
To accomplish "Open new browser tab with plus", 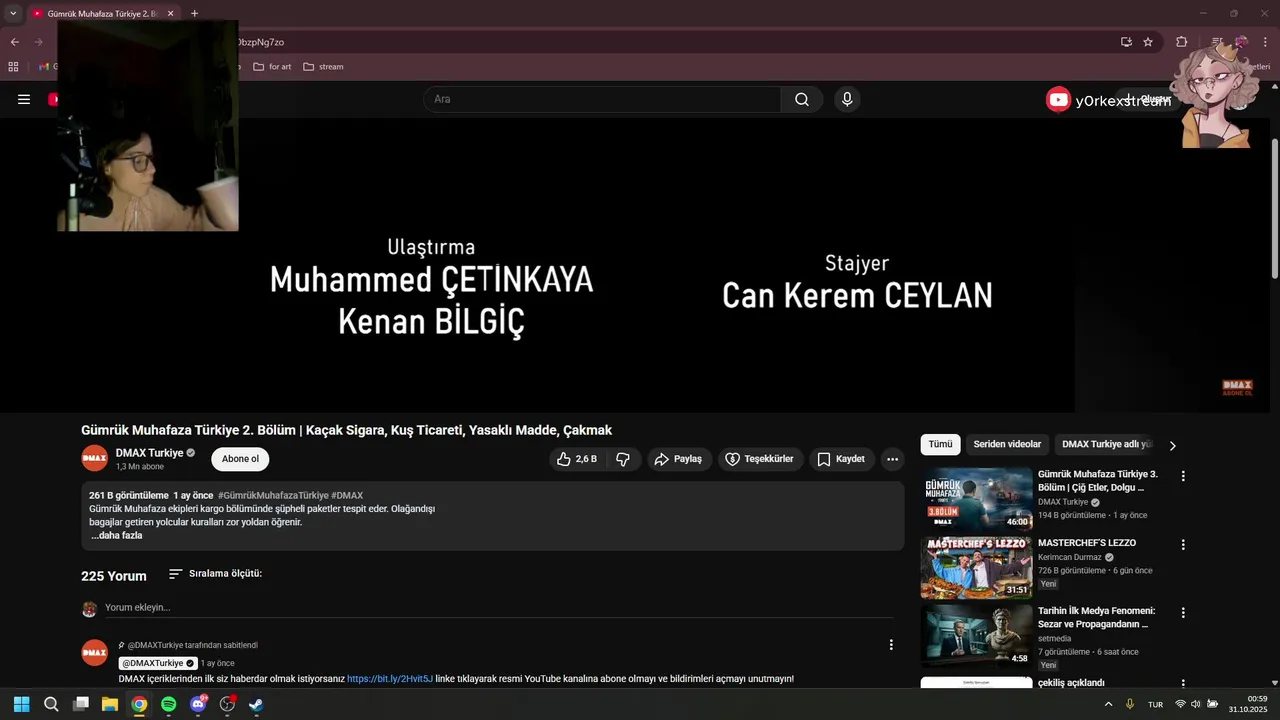I will 194,14.
